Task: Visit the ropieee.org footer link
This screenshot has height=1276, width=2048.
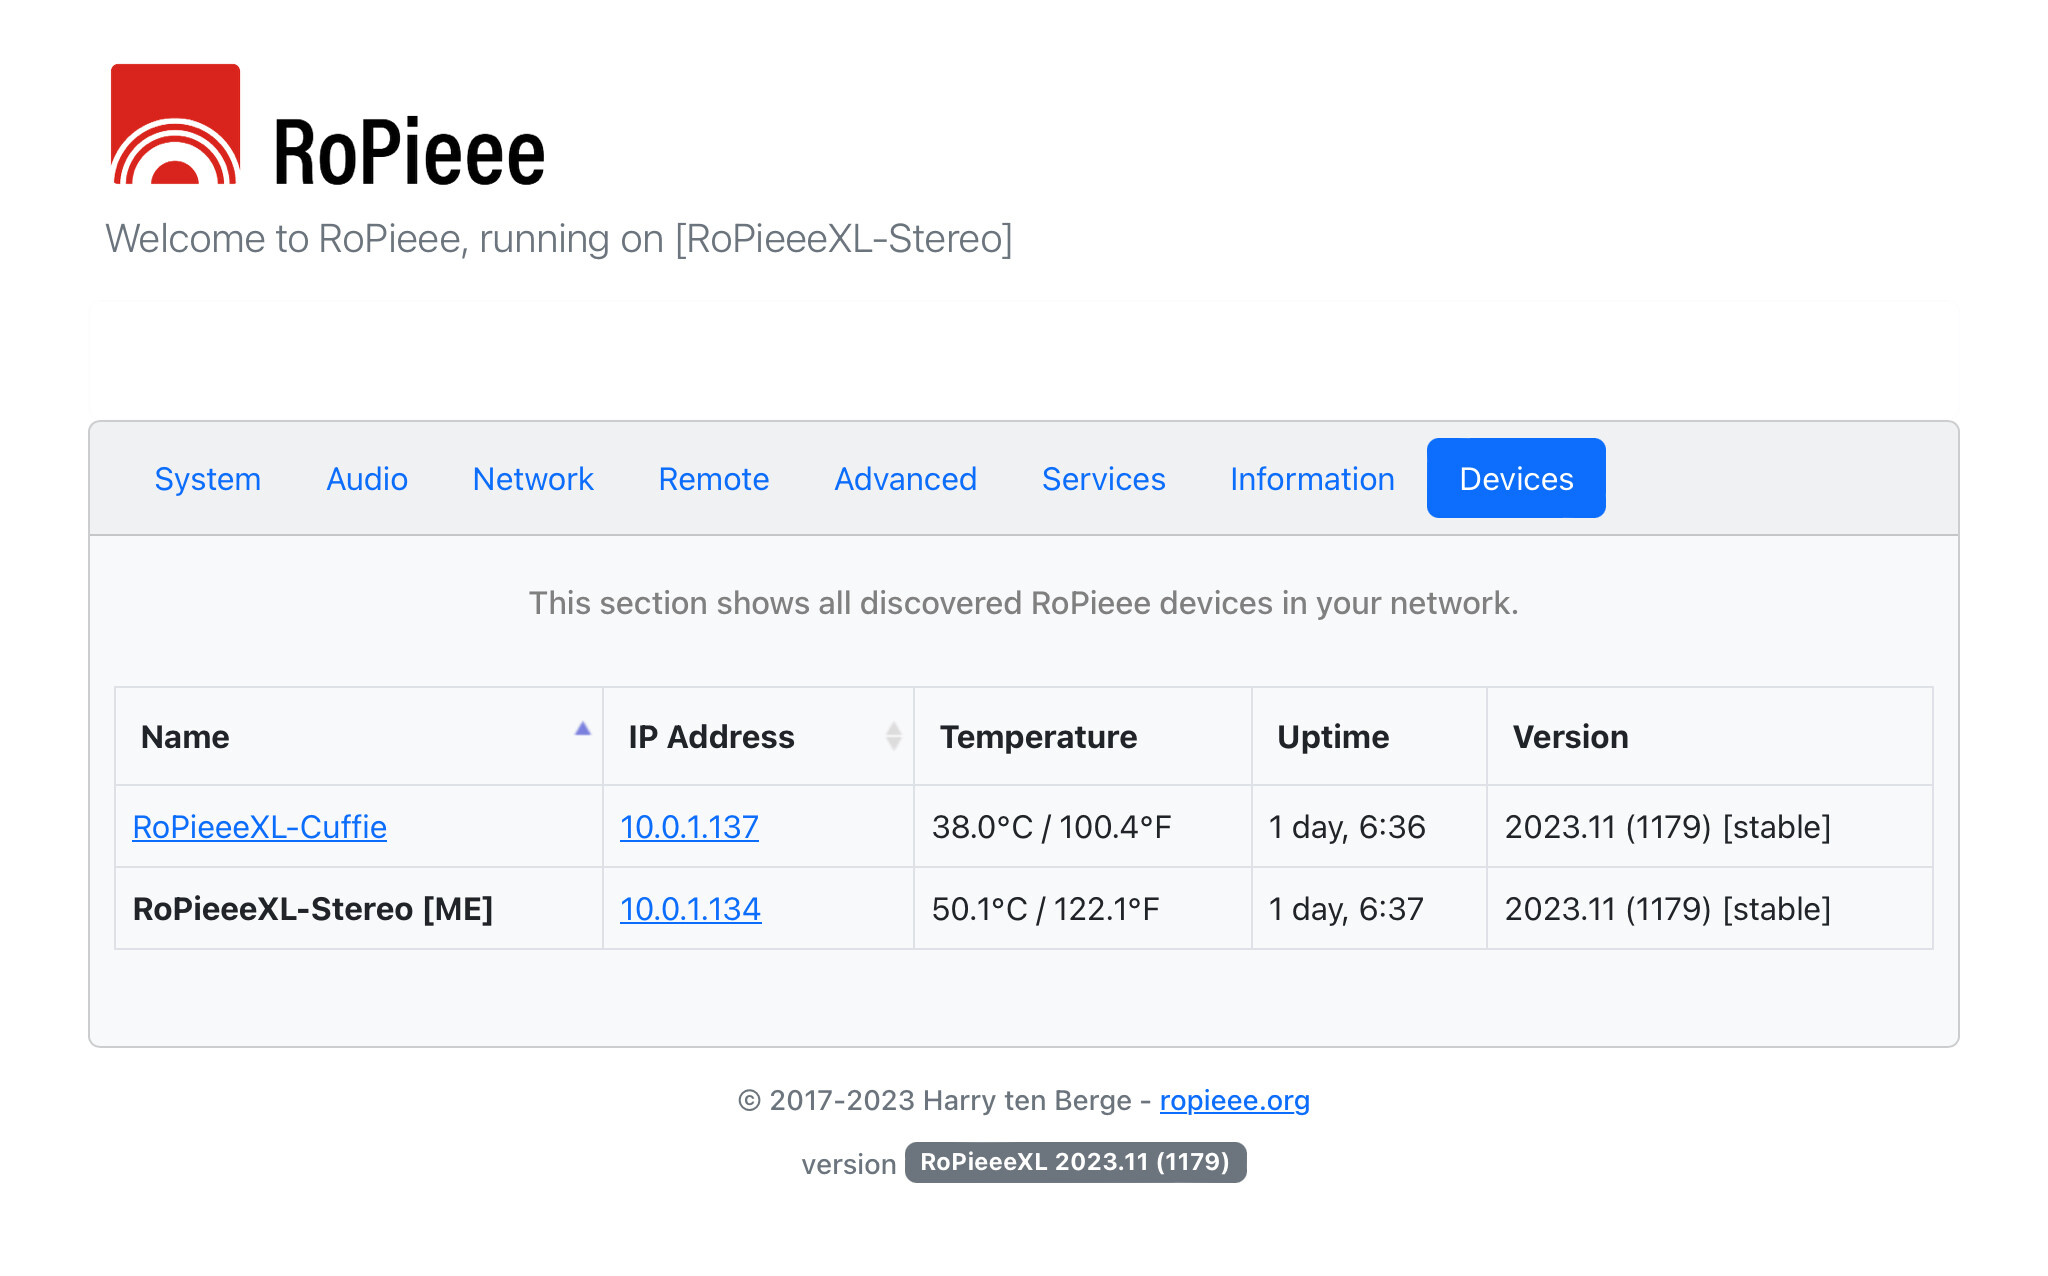Action: pyautogui.click(x=1234, y=1100)
